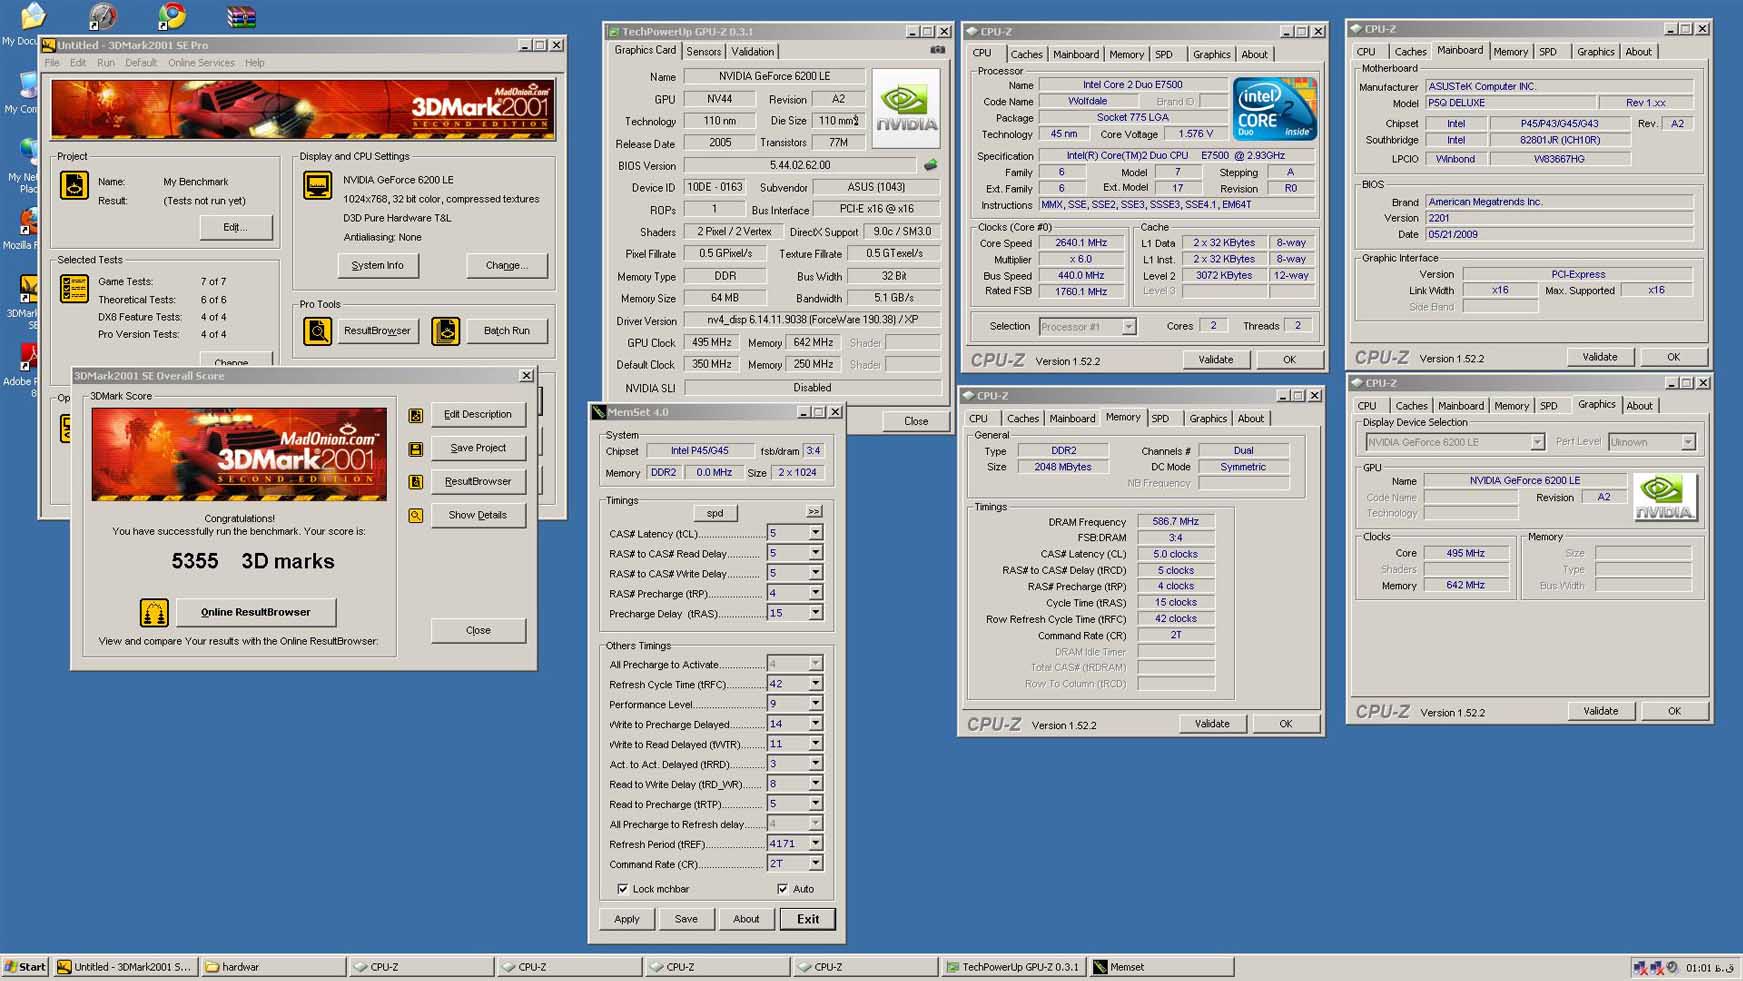Click the floppy icon left of Save Project

[x=416, y=449]
